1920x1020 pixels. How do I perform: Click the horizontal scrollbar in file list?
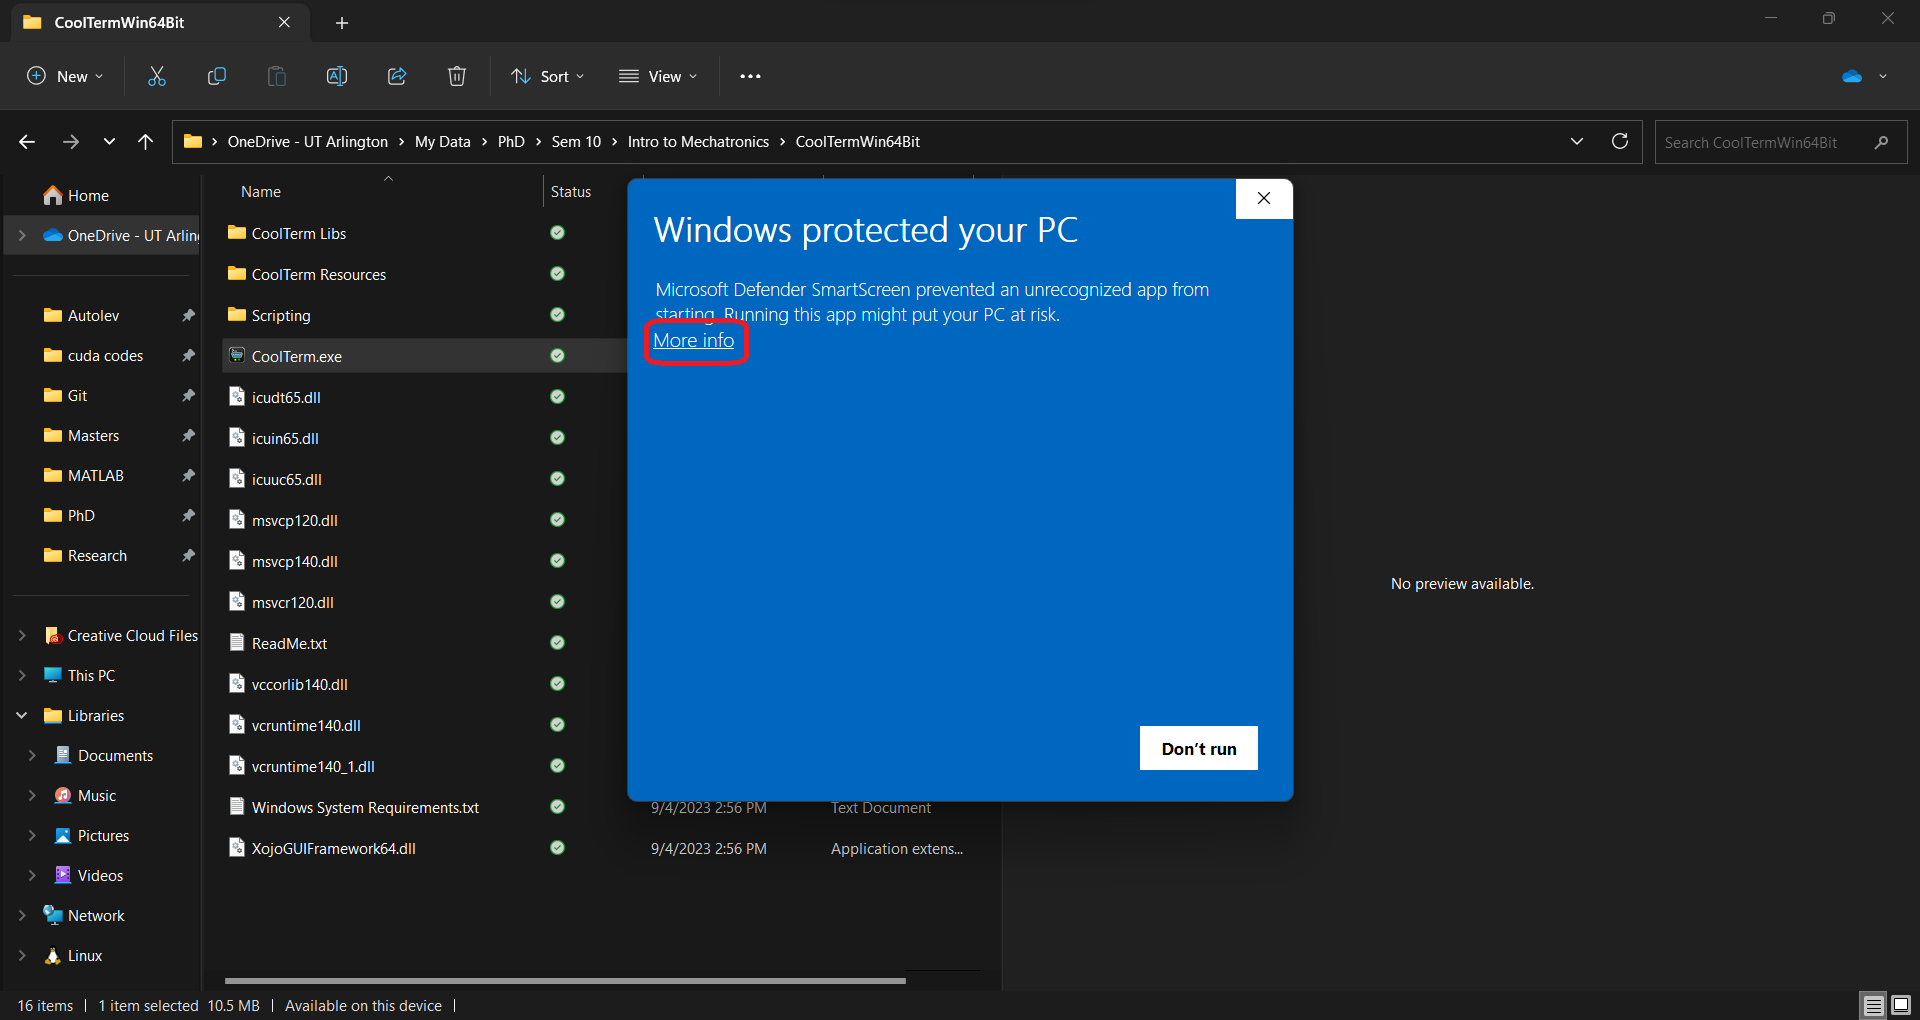pos(565,981)
